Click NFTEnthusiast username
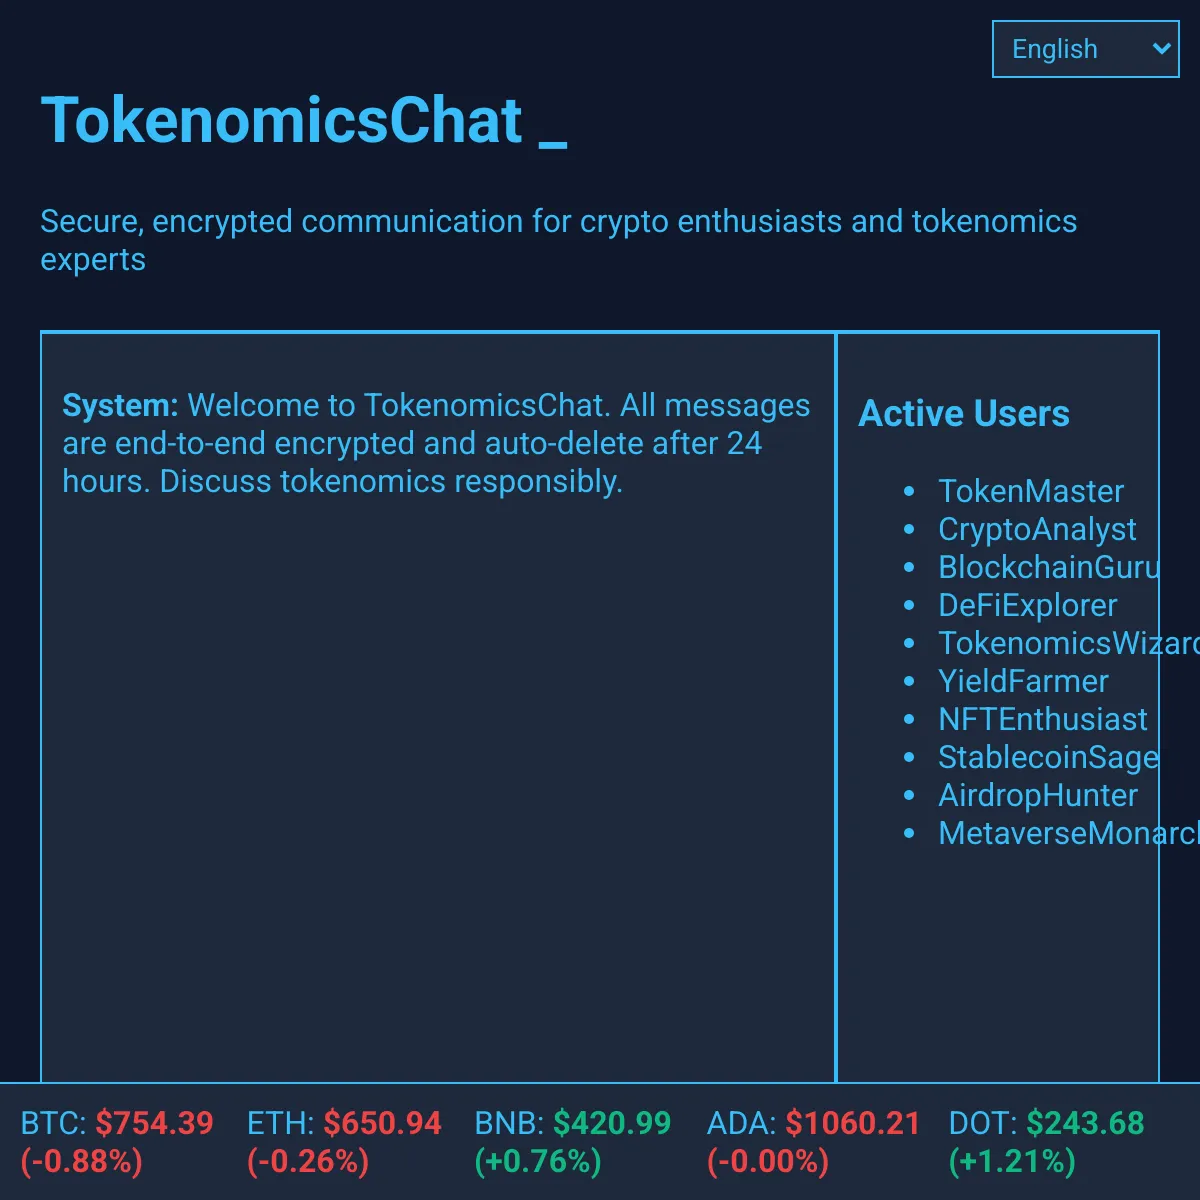Viewport: 1200px width, 1200px height. point(1042,719)
